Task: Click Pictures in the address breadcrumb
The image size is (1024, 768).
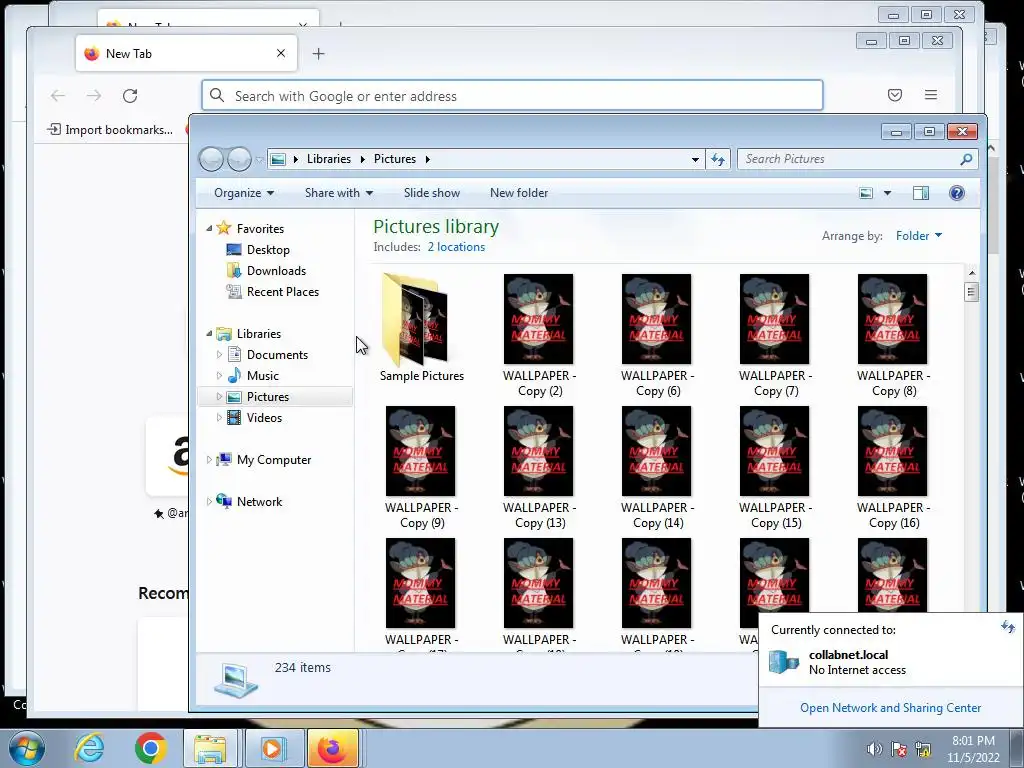Action: pos(394,159)
